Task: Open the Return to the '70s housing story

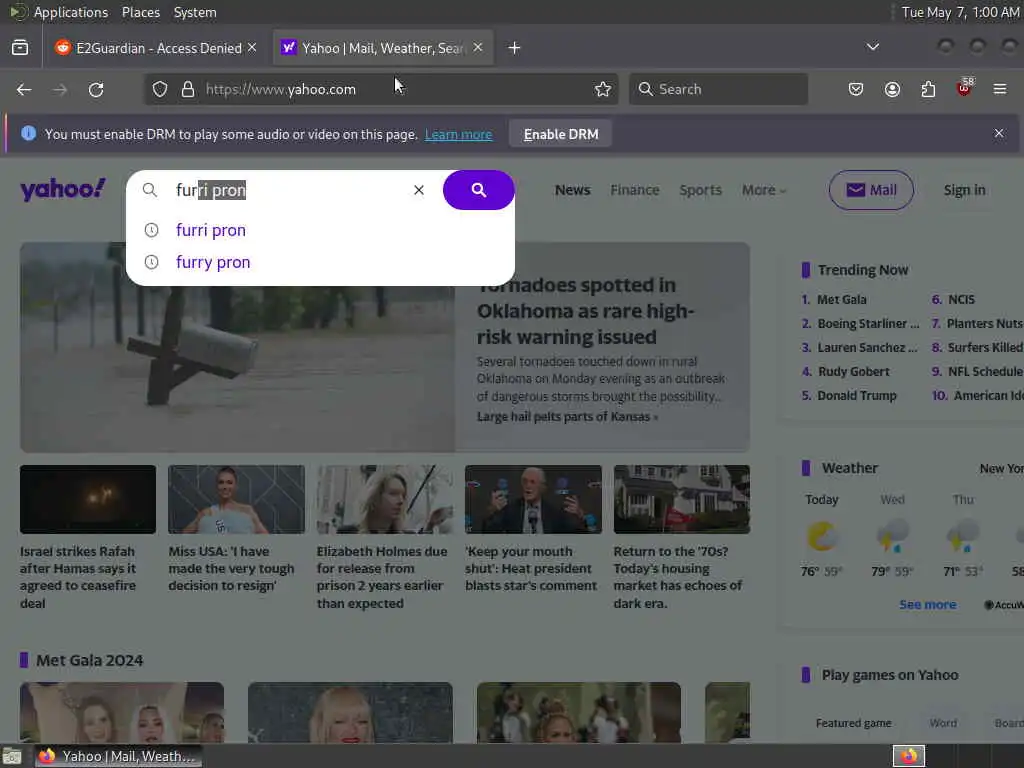Action: [x=678, y=577]
